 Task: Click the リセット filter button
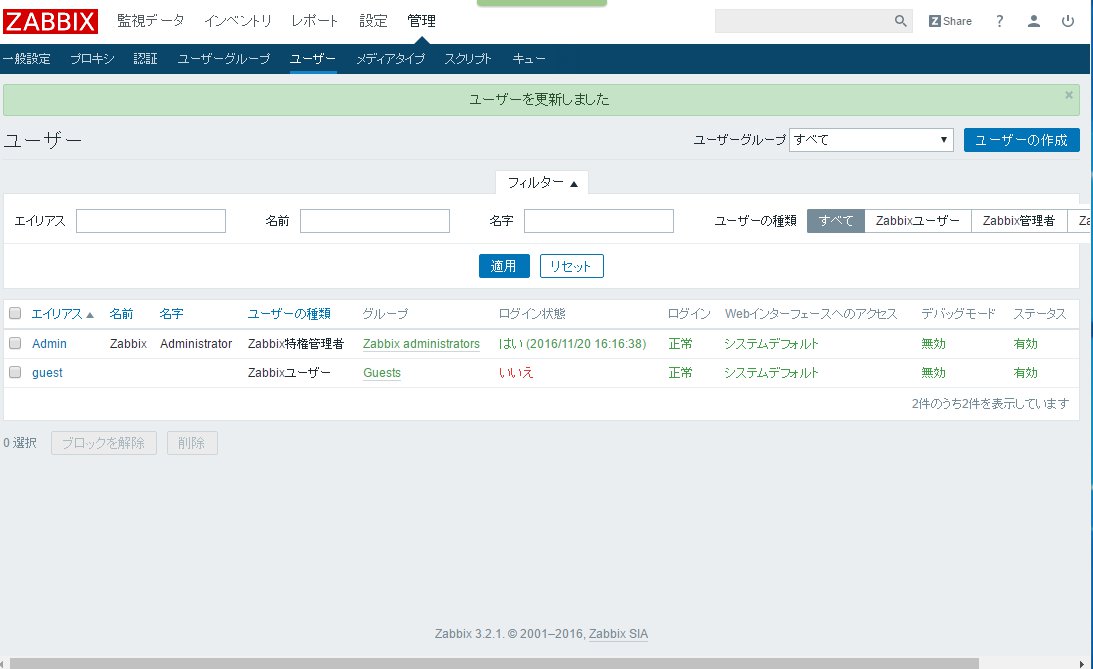[572, 266]
